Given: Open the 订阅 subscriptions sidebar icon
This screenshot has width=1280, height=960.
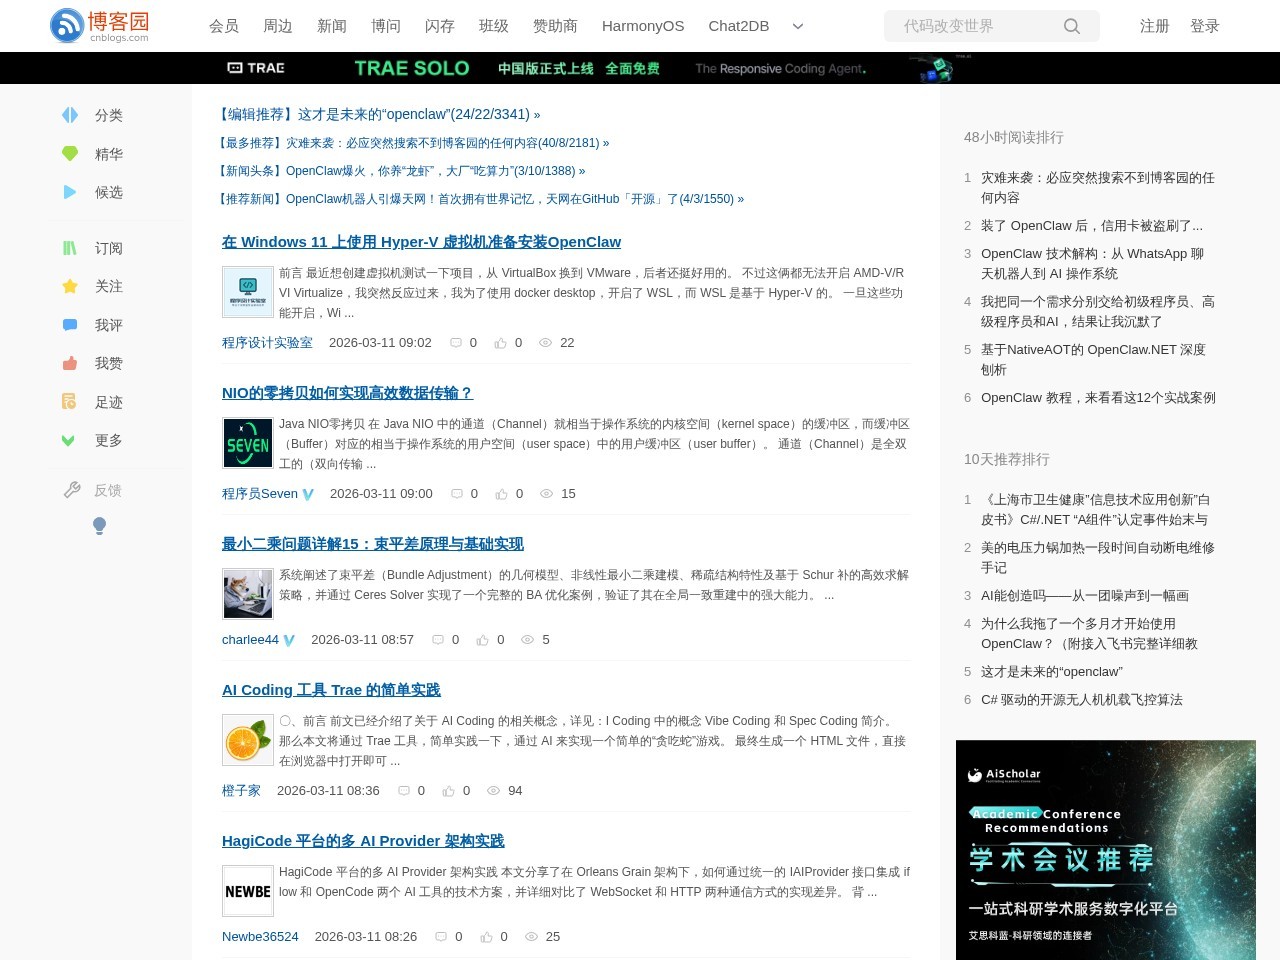Looking at the screenshot, I should 70,248.
